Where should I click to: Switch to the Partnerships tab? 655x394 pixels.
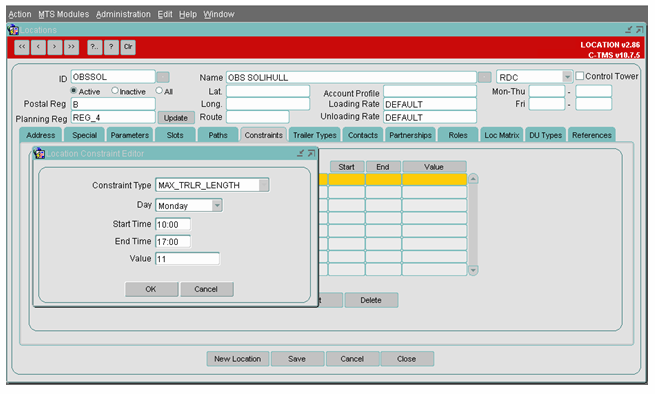coord(410,135)
